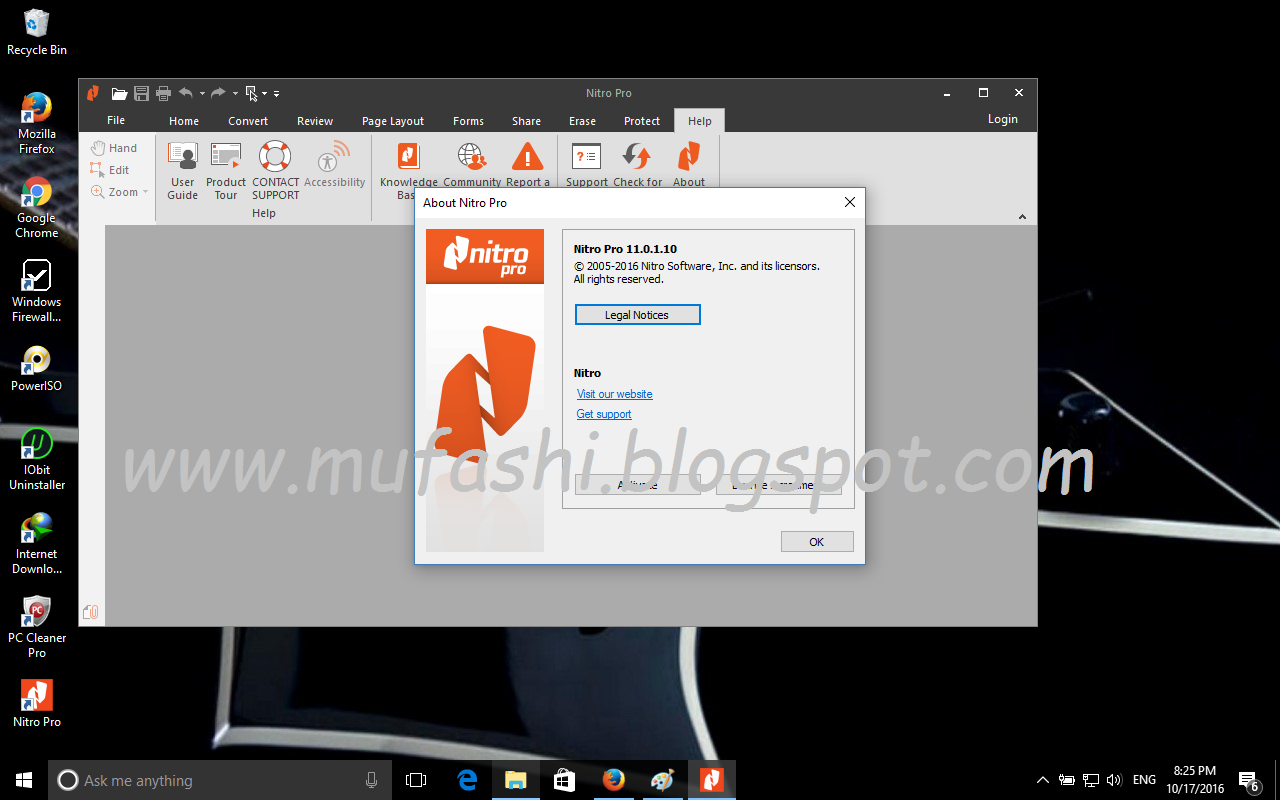Click the Accessibility icon
1280x800 pixels.
click(x=335, y=156)
